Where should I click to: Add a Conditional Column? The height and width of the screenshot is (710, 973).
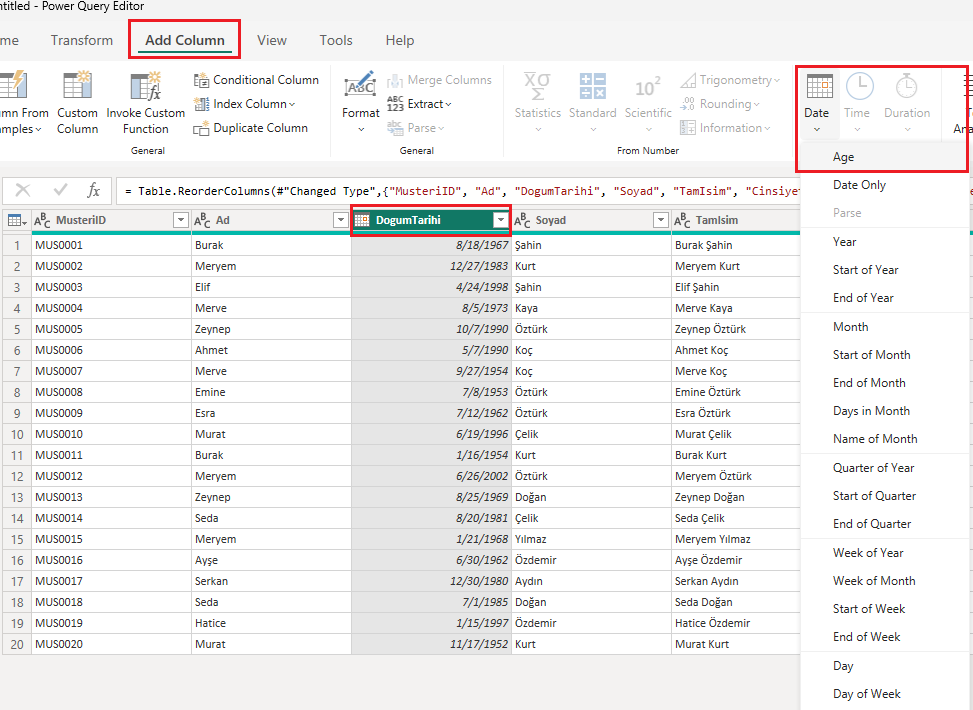[256, 80]
